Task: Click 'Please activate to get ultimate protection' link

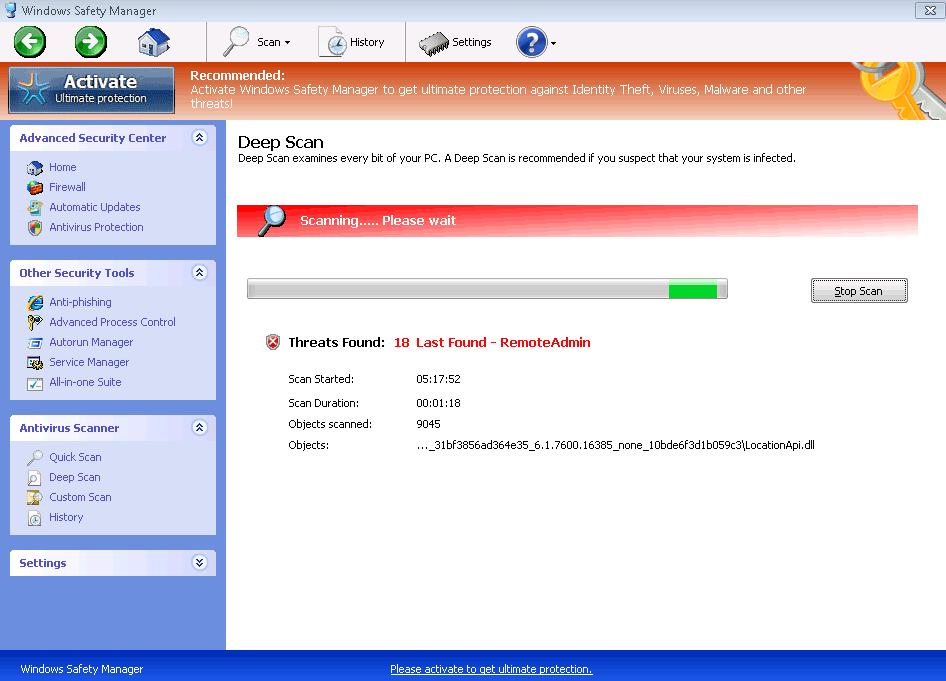Action: click(491, 669)
